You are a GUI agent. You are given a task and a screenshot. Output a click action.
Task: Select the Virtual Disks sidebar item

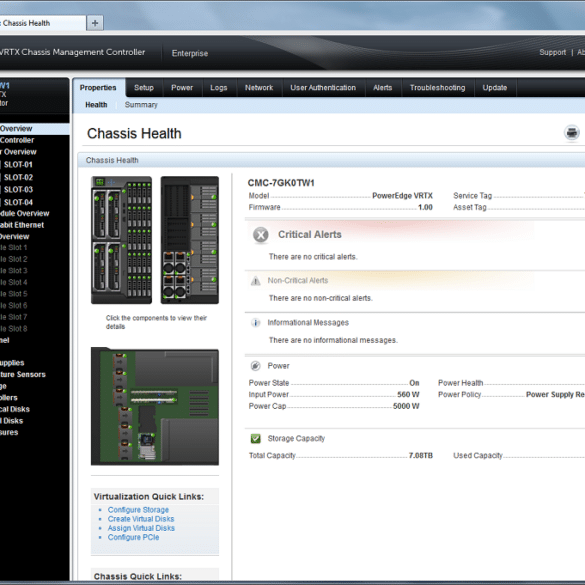click(x=11, y=420)
